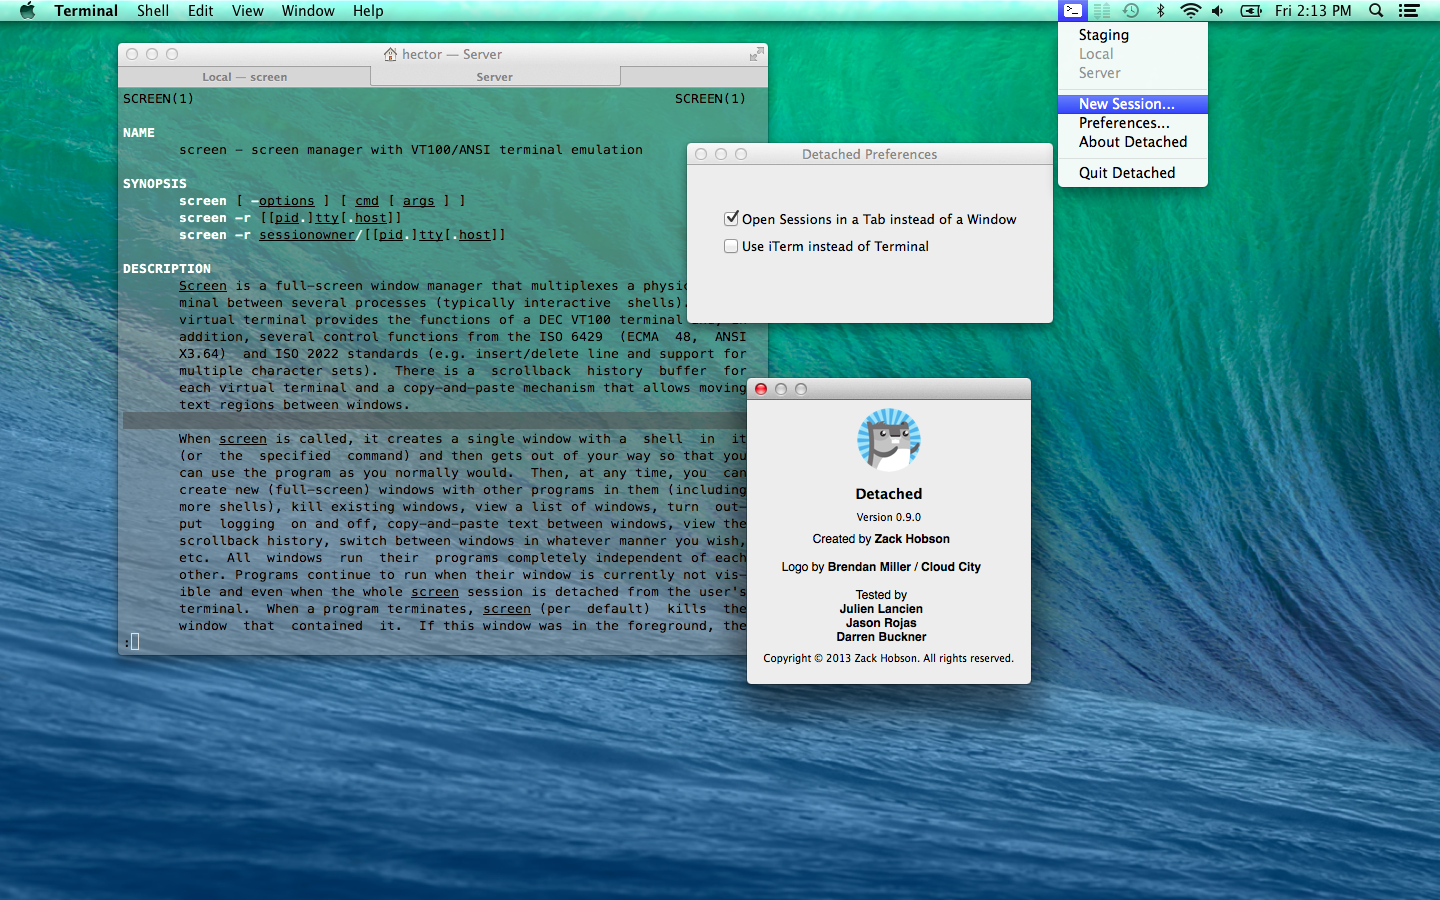The width and height of the screenshot is (1440, 900).
Task: Select the Staging session entry
Action: coord(1103,35)
